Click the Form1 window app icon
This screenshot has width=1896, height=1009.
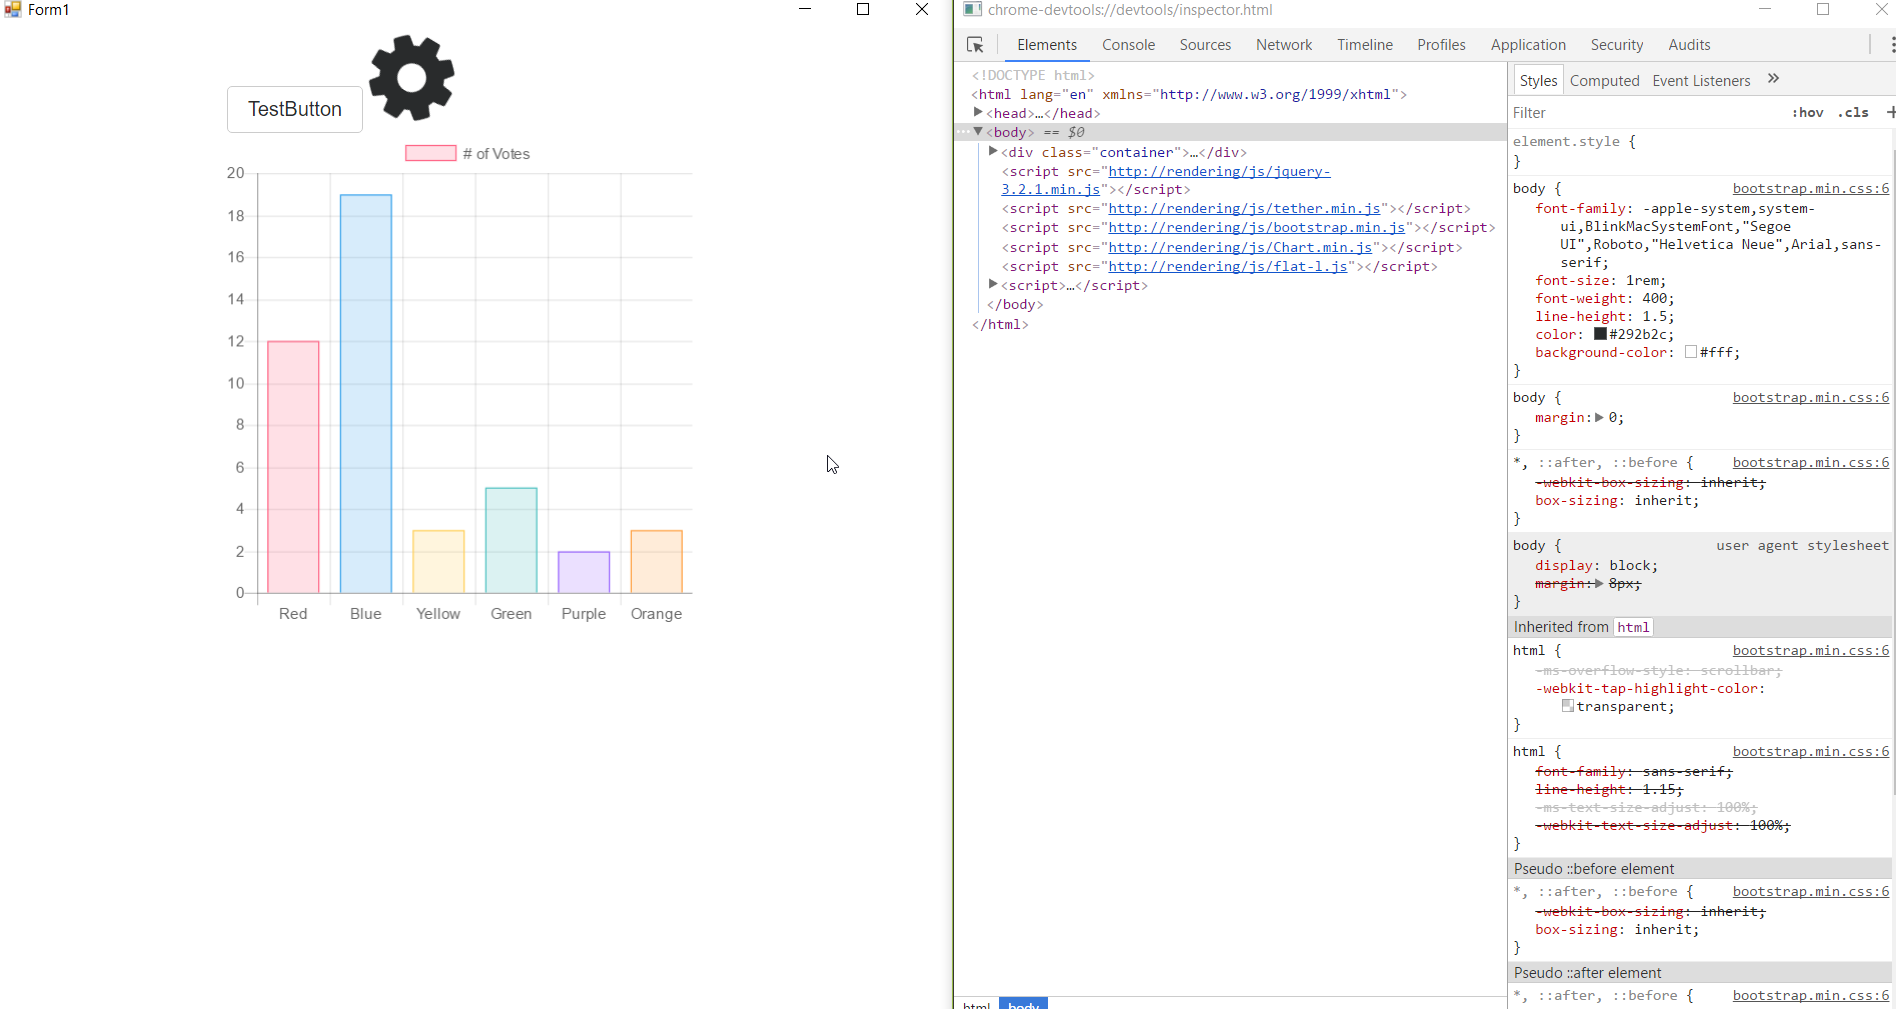coord(13,9)
